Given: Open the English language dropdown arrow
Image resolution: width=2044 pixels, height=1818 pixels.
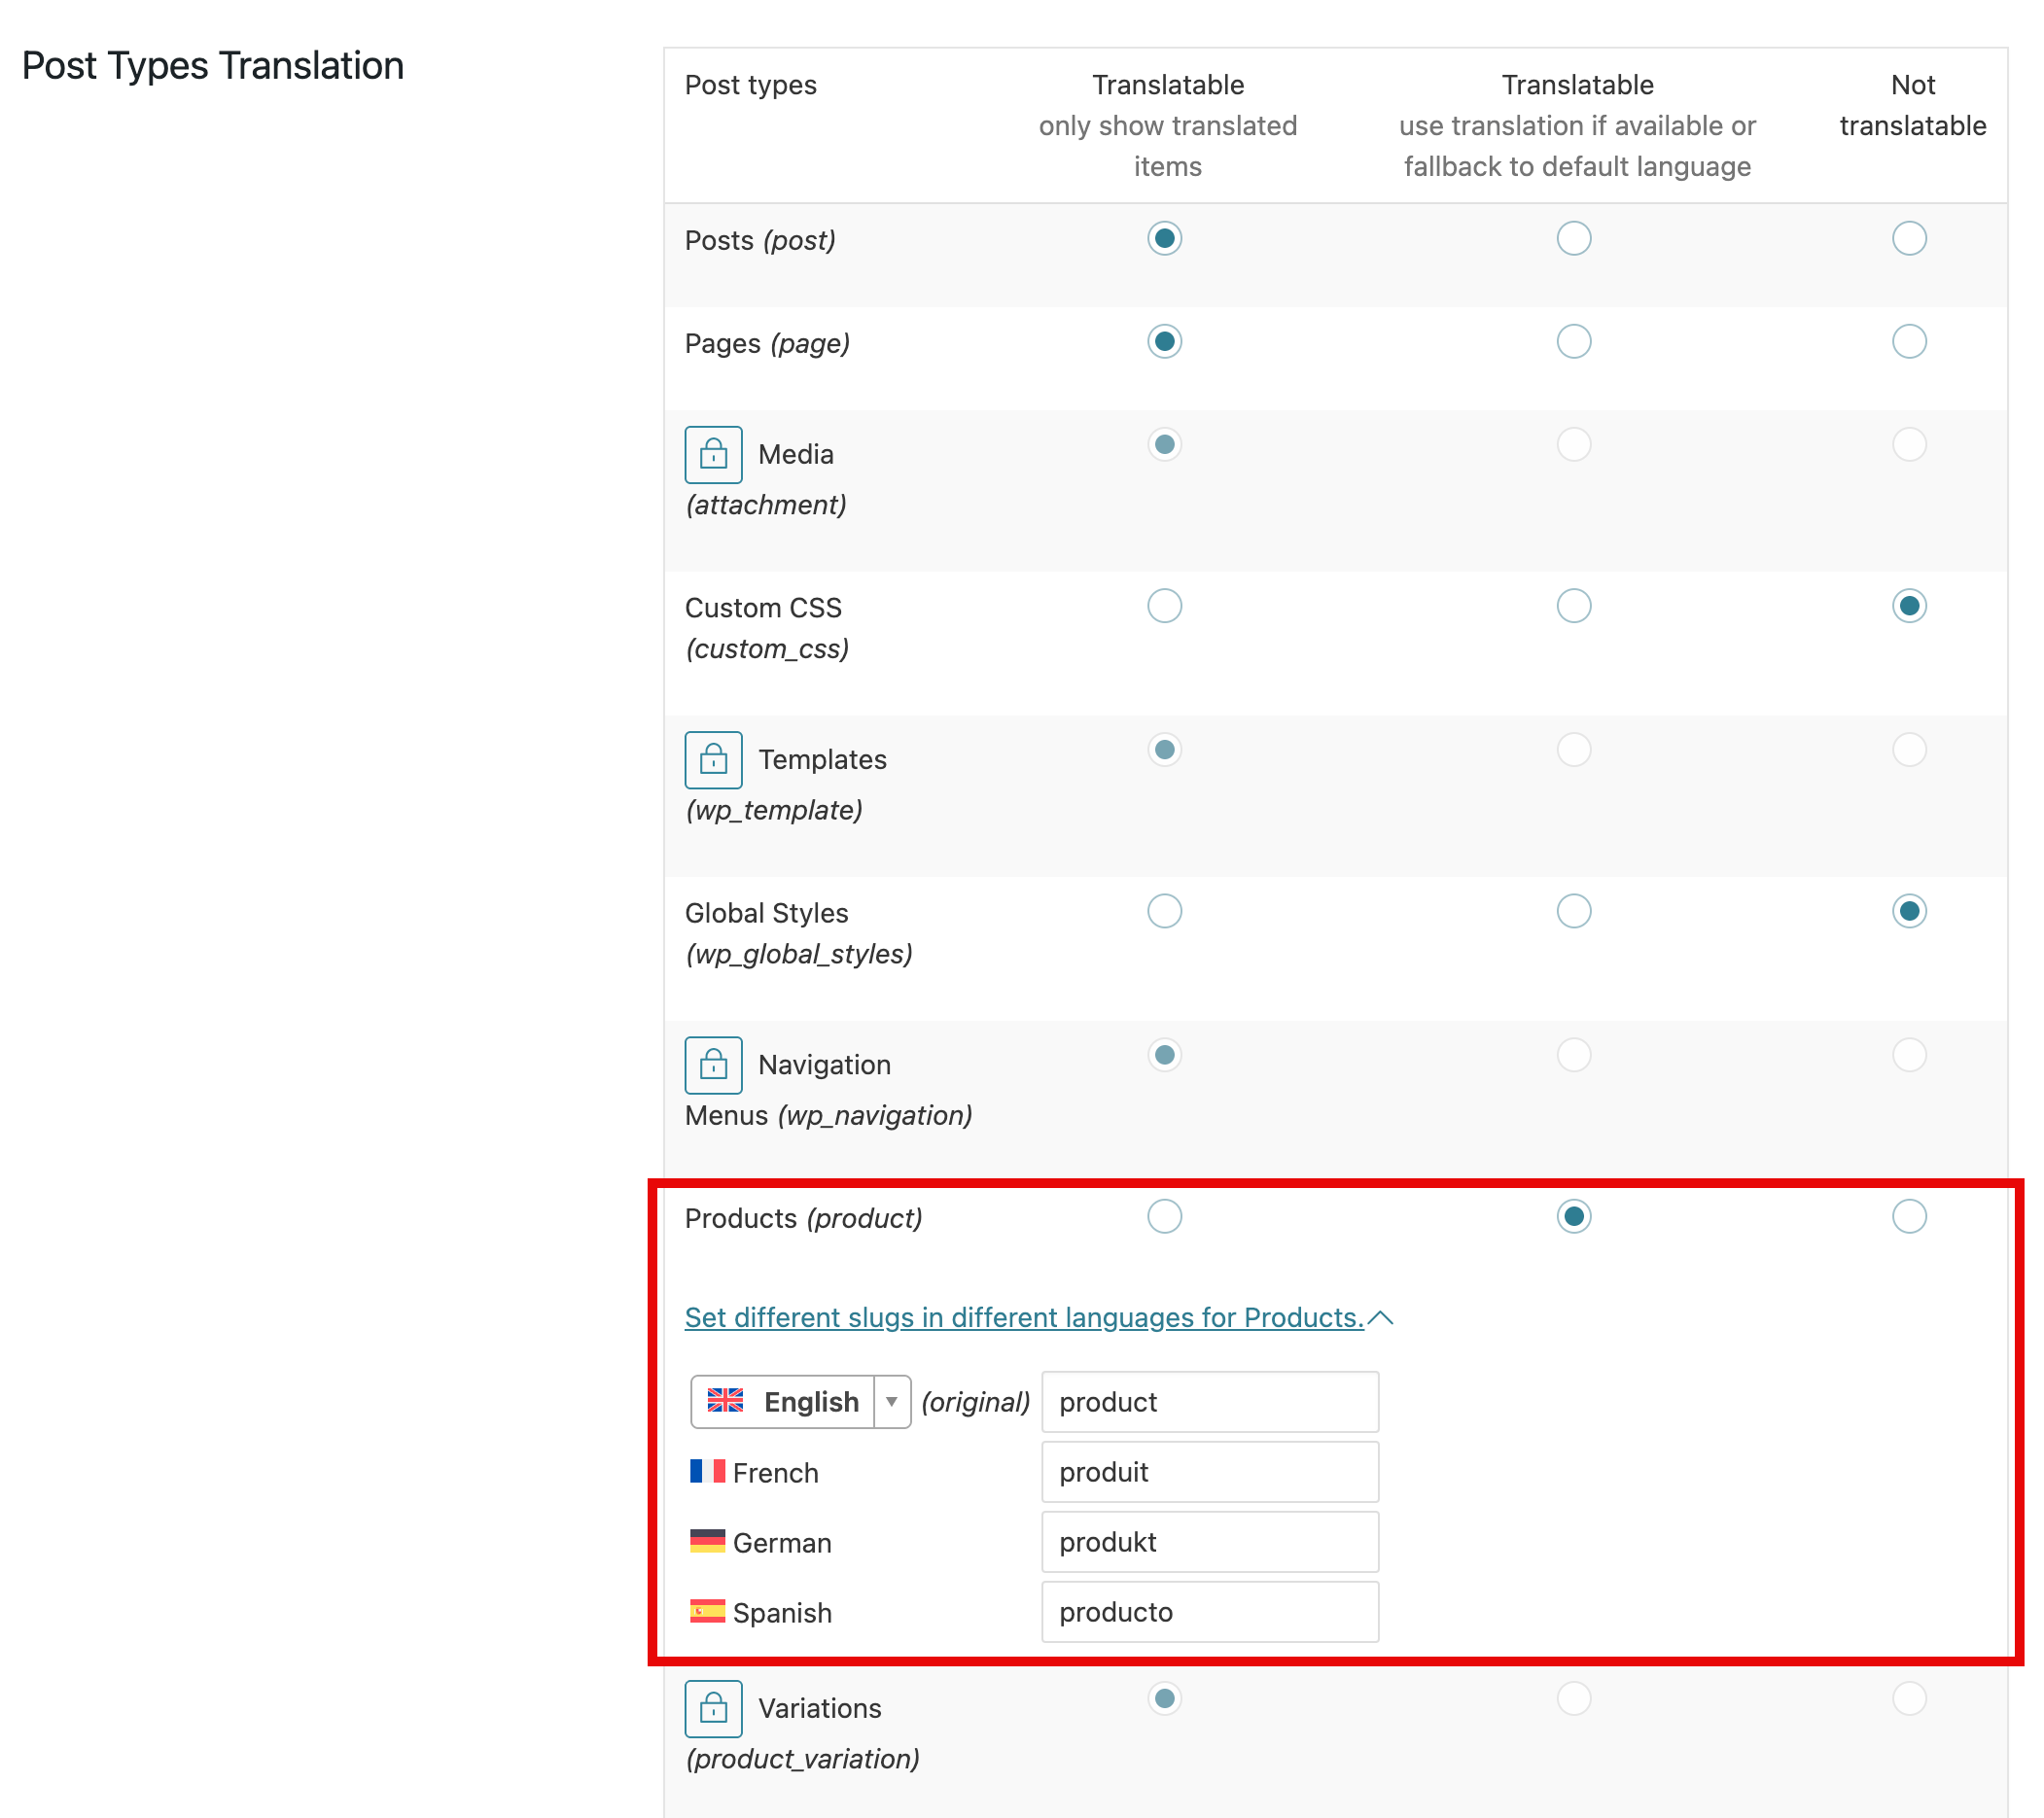Looking at the screenshot, I should [891, 1401].
